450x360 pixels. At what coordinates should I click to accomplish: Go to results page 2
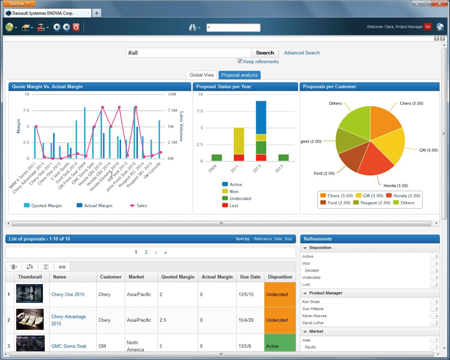pyautogui.click(x=146, y=252)
